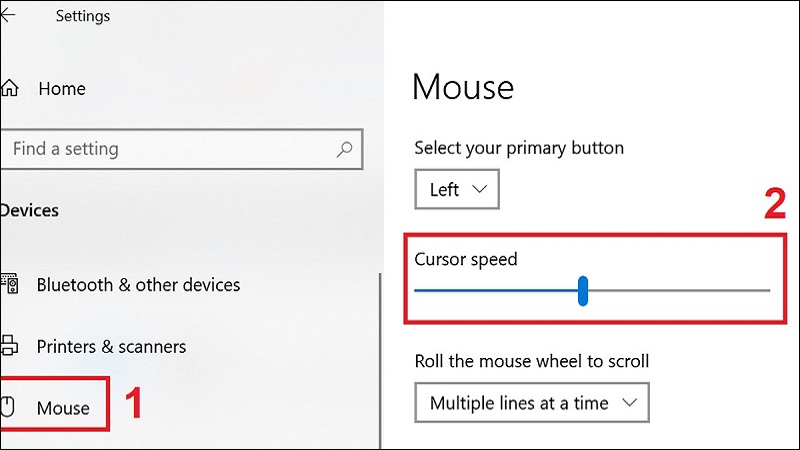Viewport: 800px width, 450px height.
Task: Click the Printers & scanners icon
Action: [x=10, y=347]
